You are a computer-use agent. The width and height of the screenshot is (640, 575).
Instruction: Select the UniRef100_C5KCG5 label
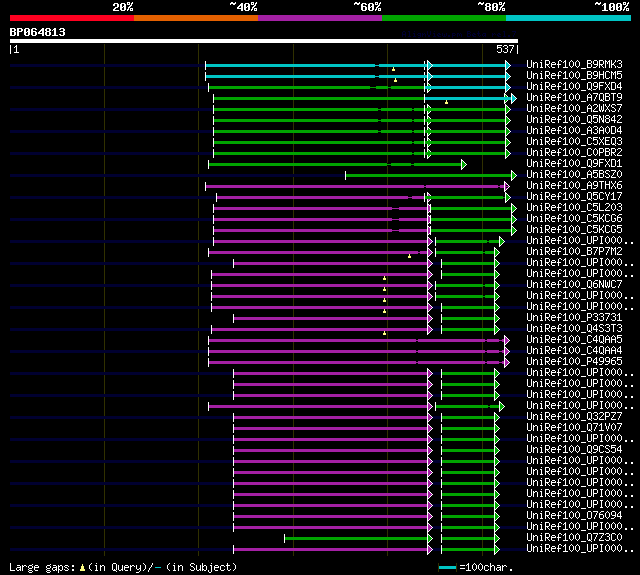coord(574,230)
